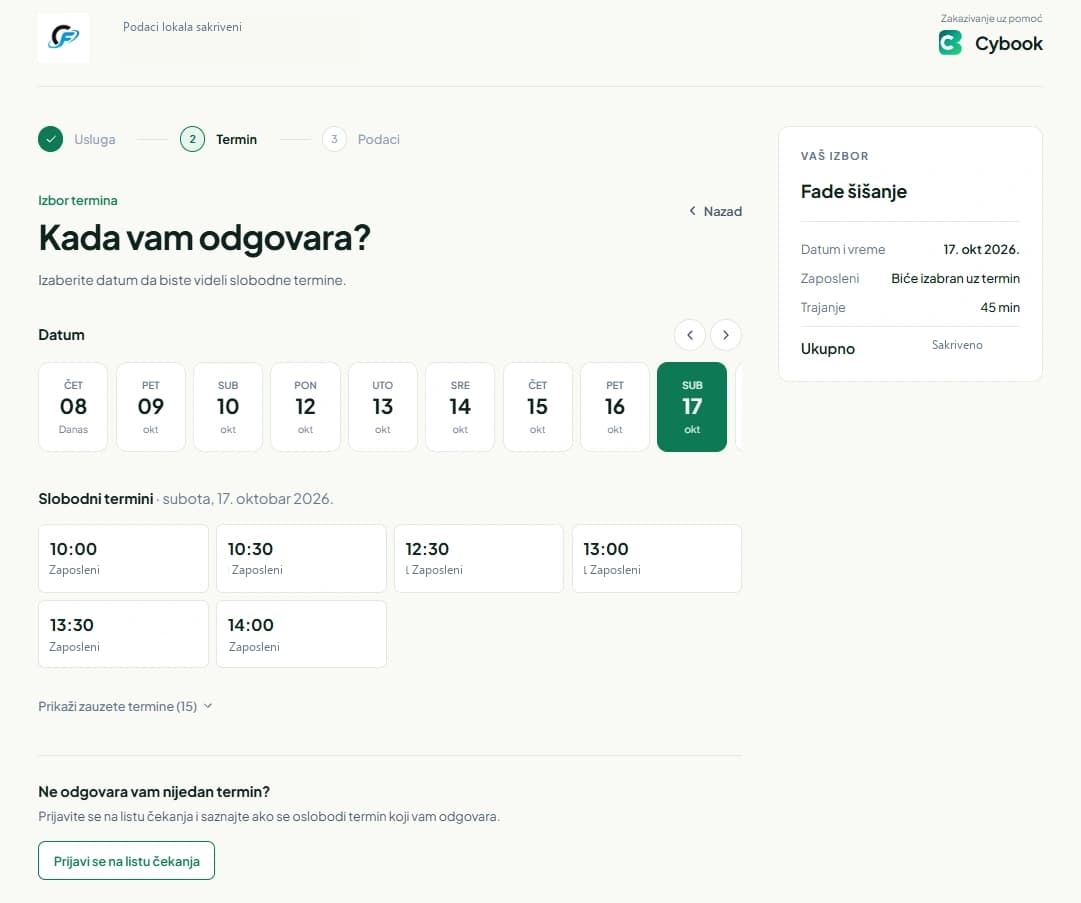The height and width of the screenshot is (903, 1081).
Task: Click Prijavi se na listu čekanja
Action: click(x=126, y=861)
